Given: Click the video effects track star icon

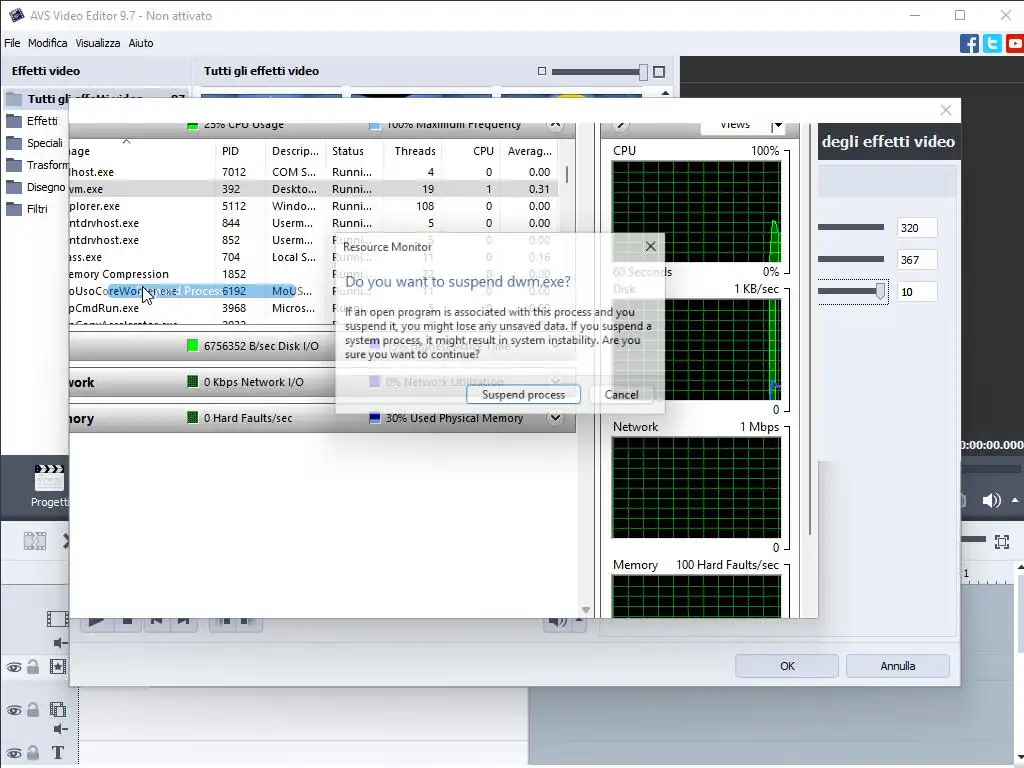Looking at the screenshot, I should click(x=57, y=667).
